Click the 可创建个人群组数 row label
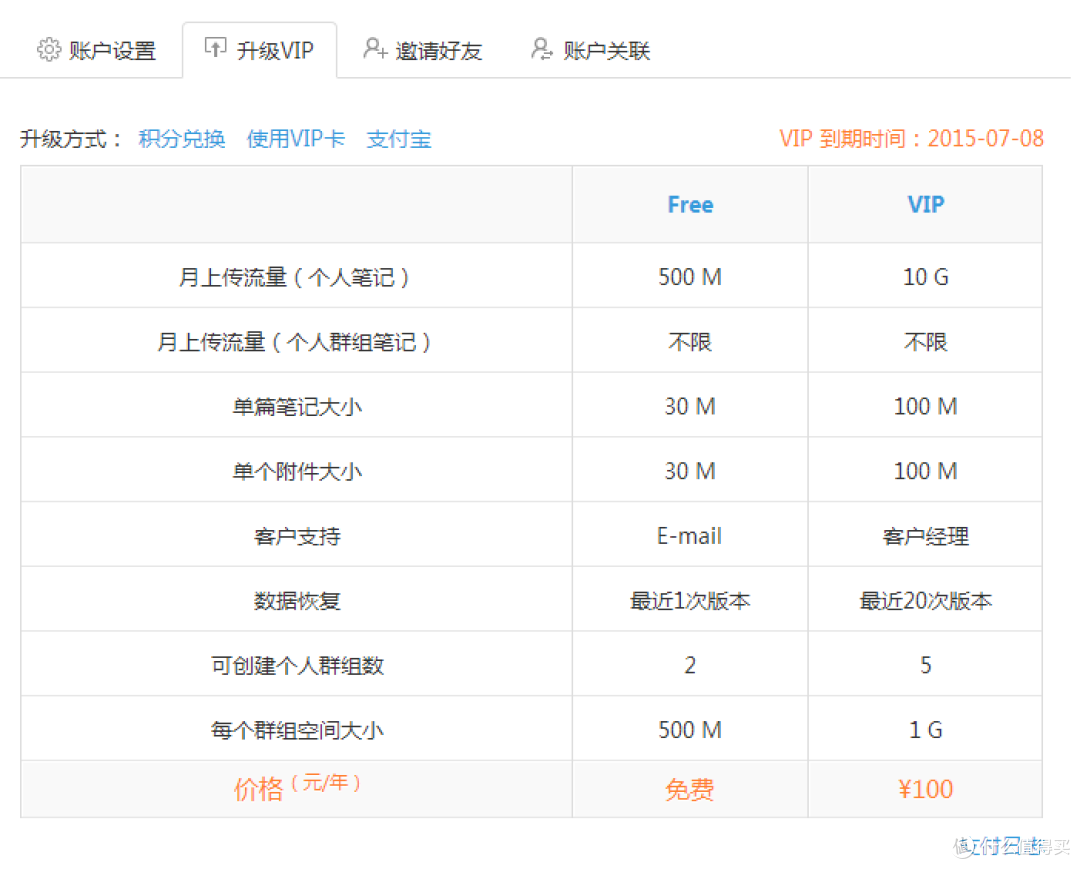 tap(297, 665)
